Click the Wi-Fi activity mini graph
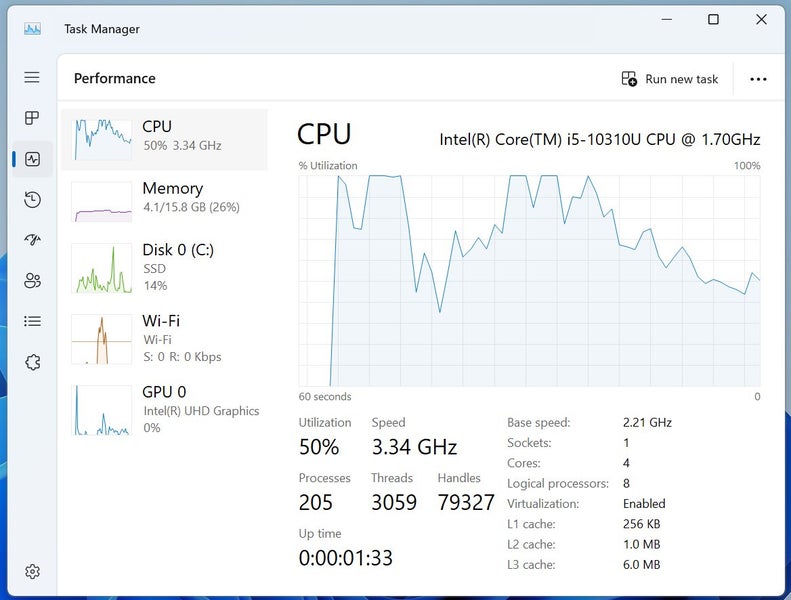Screen dimensions: 791x600 (x=102, y=339)
